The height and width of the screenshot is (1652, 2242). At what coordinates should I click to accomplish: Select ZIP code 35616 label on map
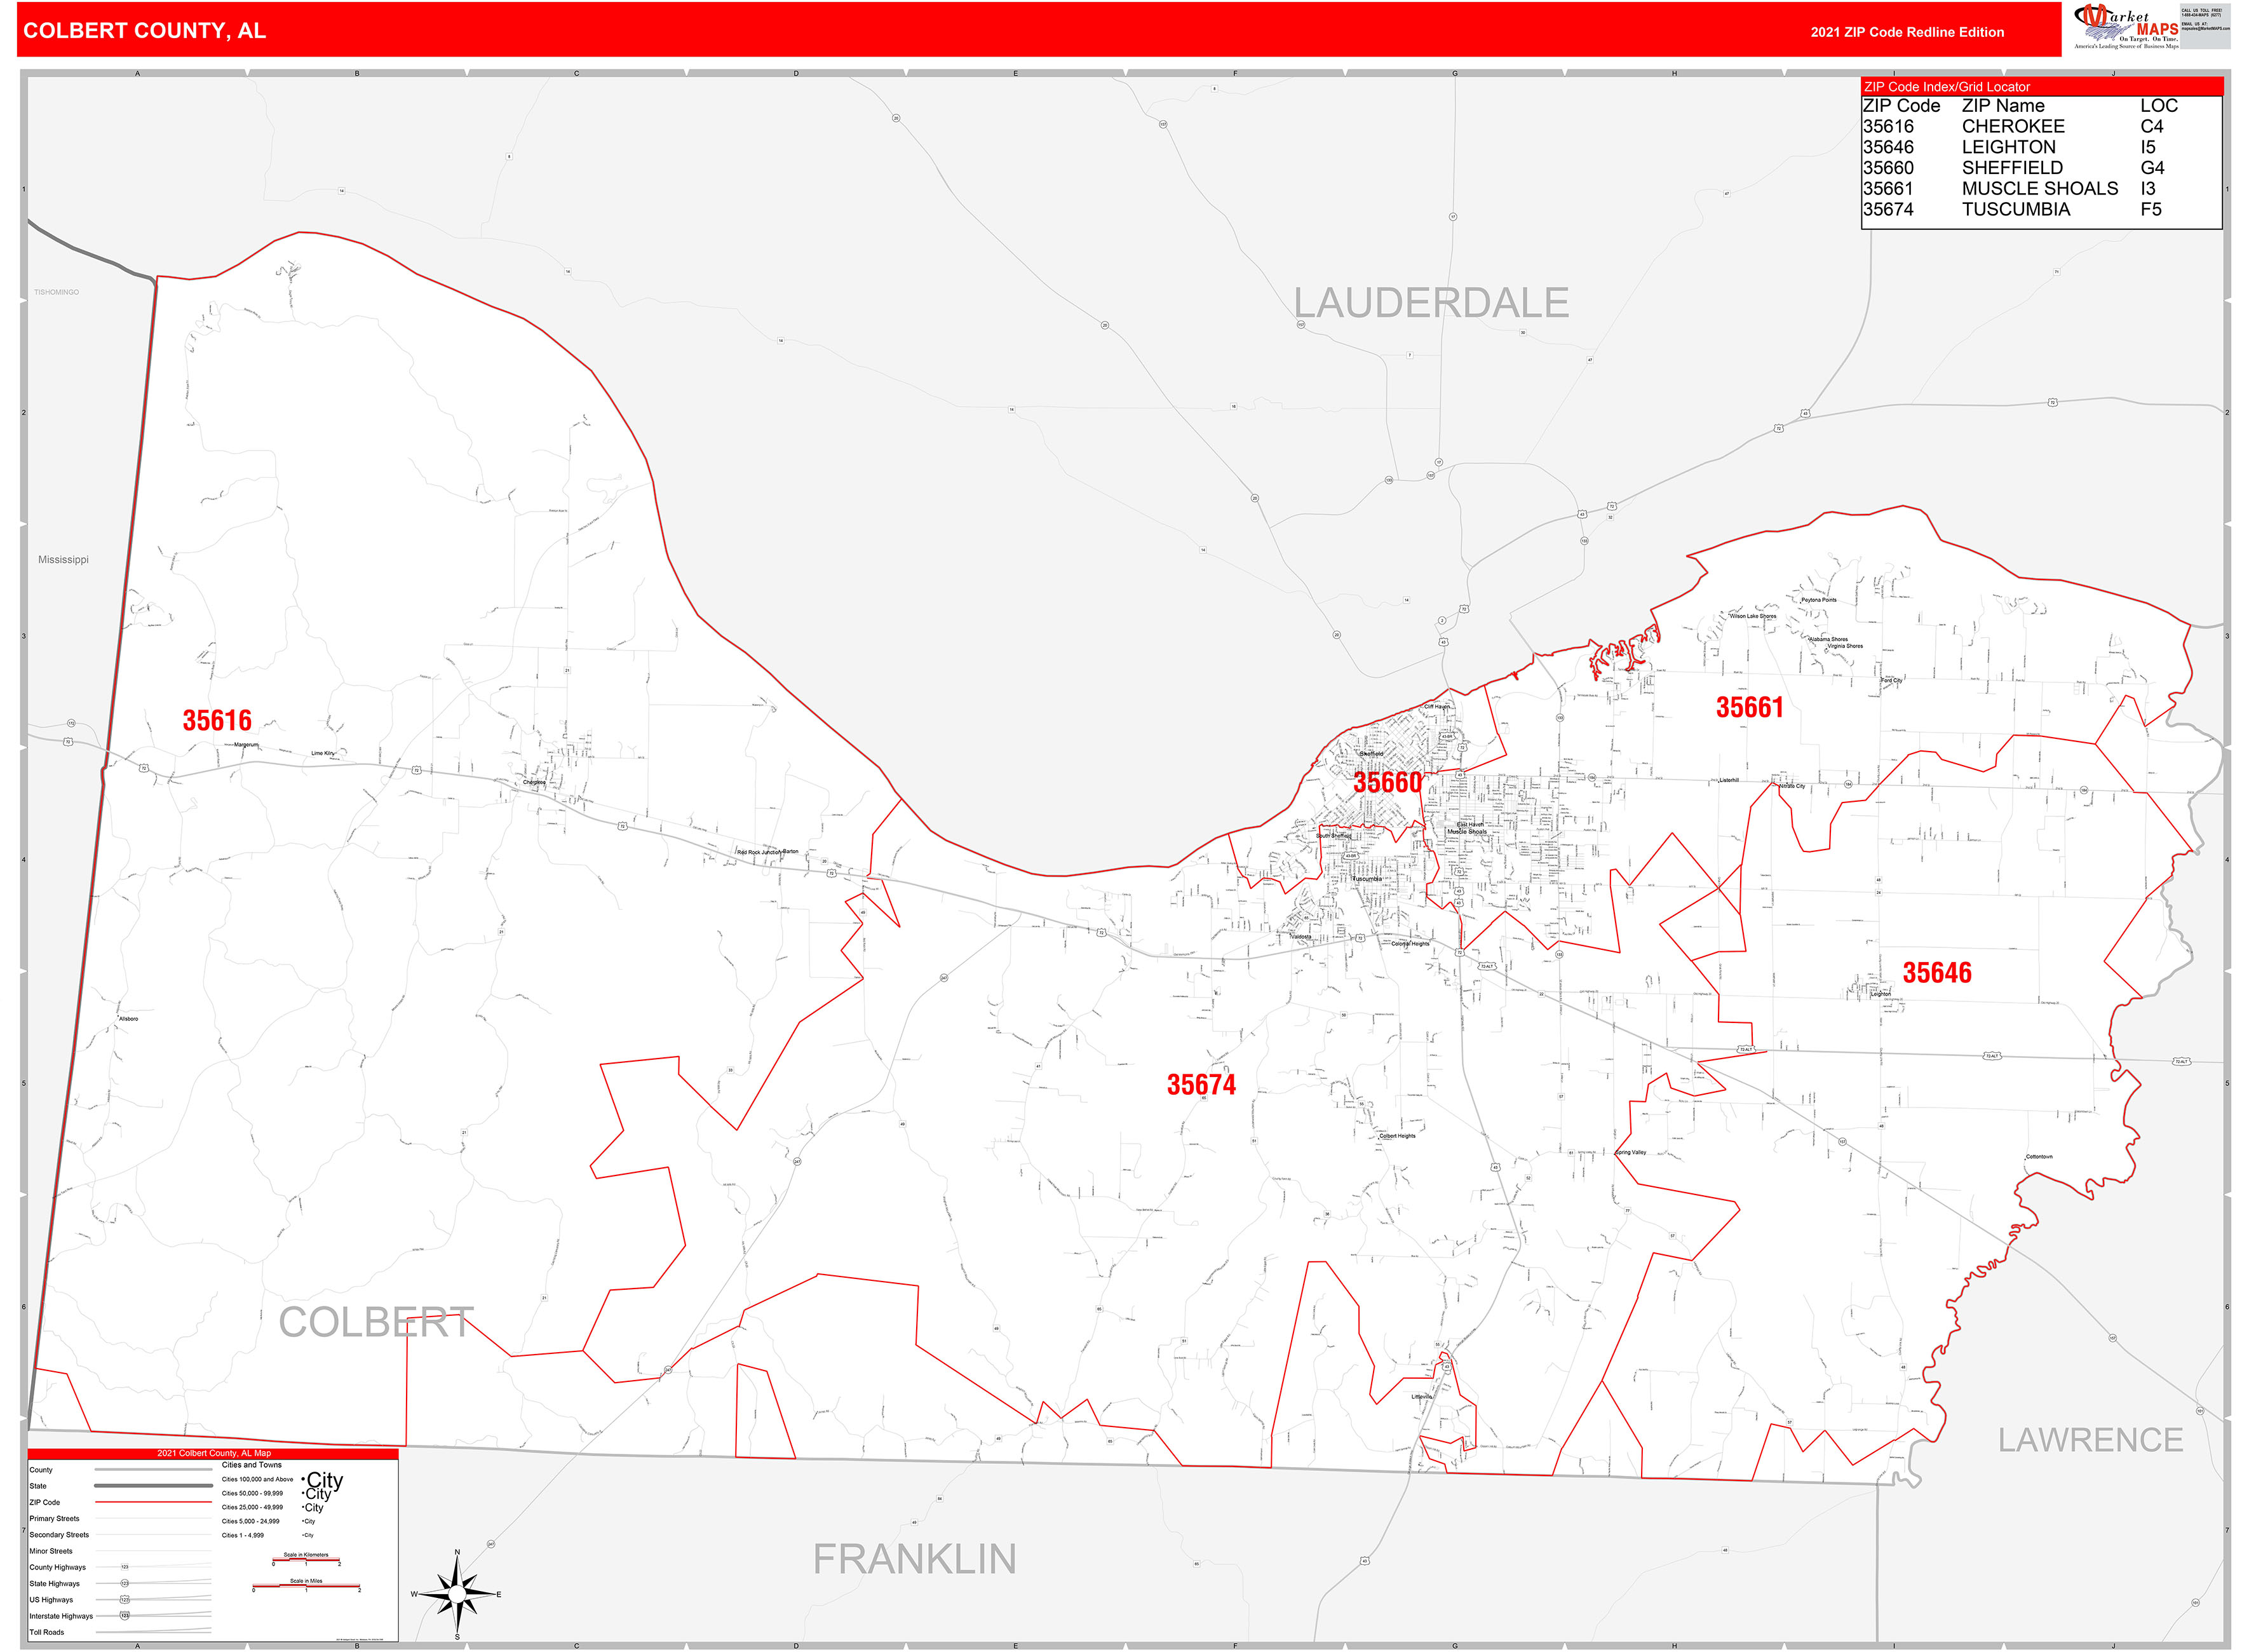click(x=217, y=720)
